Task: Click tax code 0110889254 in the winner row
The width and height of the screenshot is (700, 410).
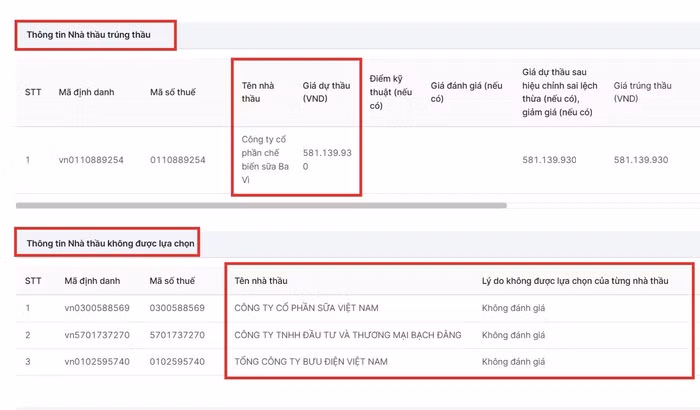Action: [177, 160]
